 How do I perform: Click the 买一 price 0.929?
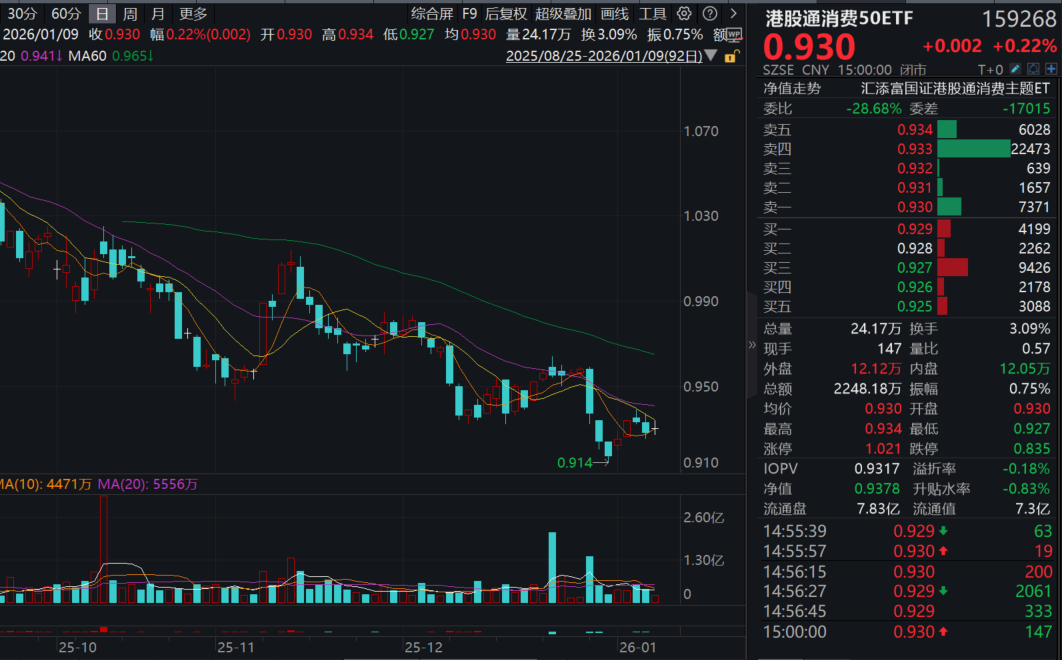coord(915,229)
